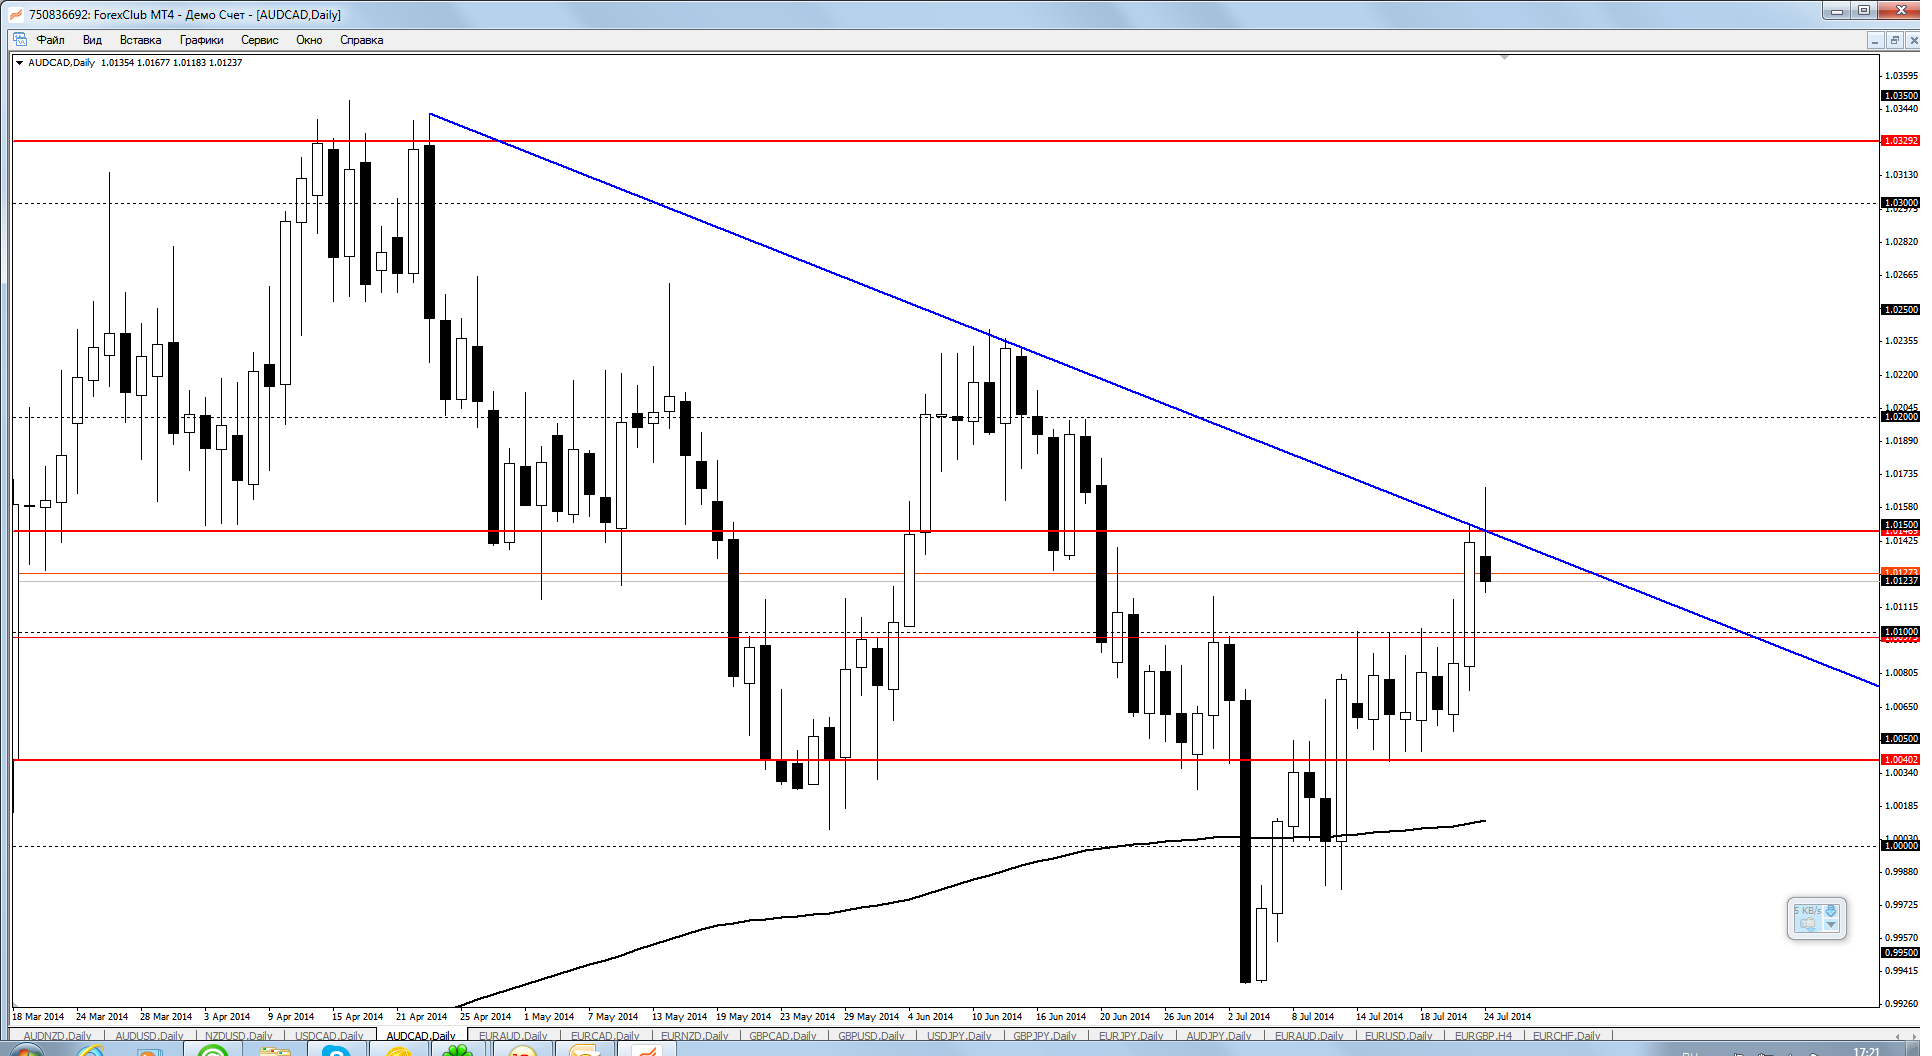Click the tall black 2 Jul 2014 candle

click(1245, 840)
